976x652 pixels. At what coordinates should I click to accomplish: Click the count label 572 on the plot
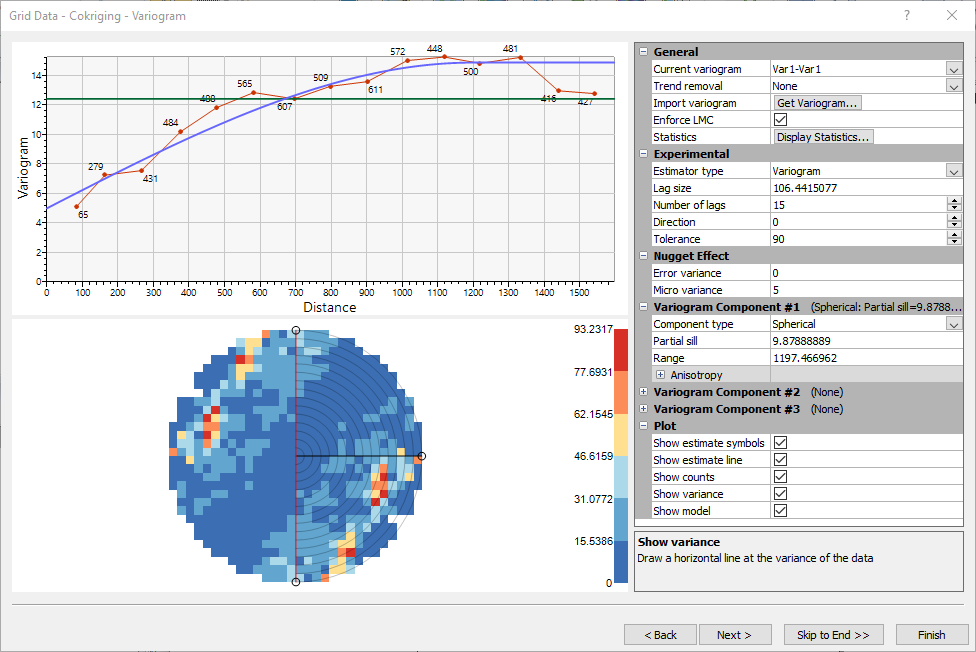pos(398,52)
